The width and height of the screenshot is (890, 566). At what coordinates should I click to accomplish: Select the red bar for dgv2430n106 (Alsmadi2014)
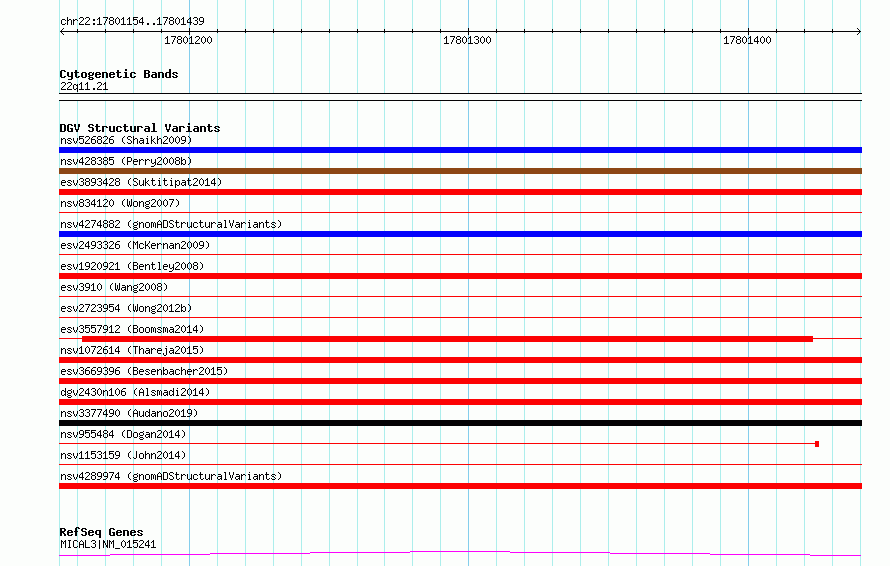click(460, 402)
